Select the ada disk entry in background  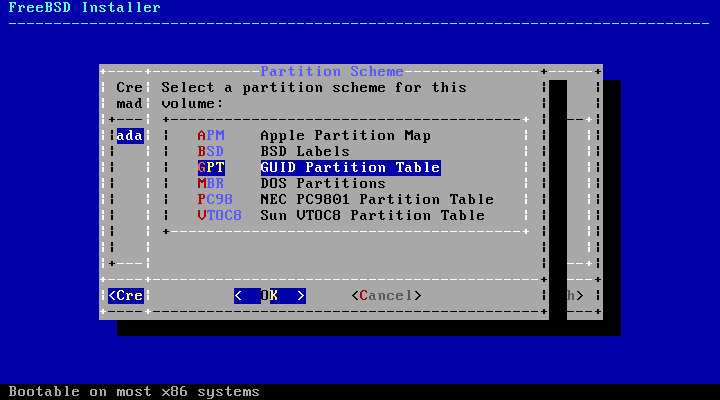(x=129, y=136)
